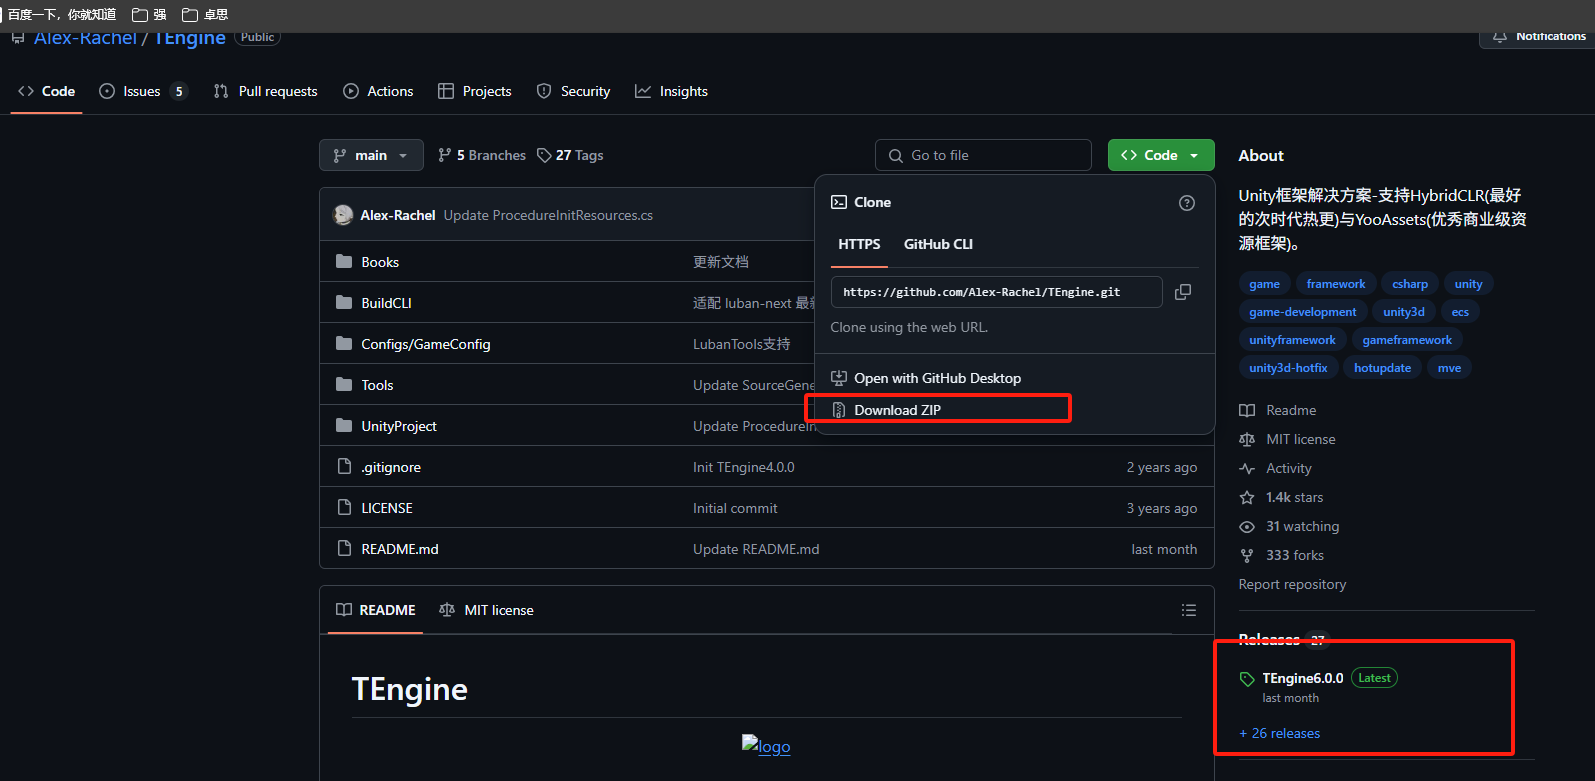Switch to the Code repository tab
Image resolution: width=1595 pixels, height=781 pixels.
[47, 91]
